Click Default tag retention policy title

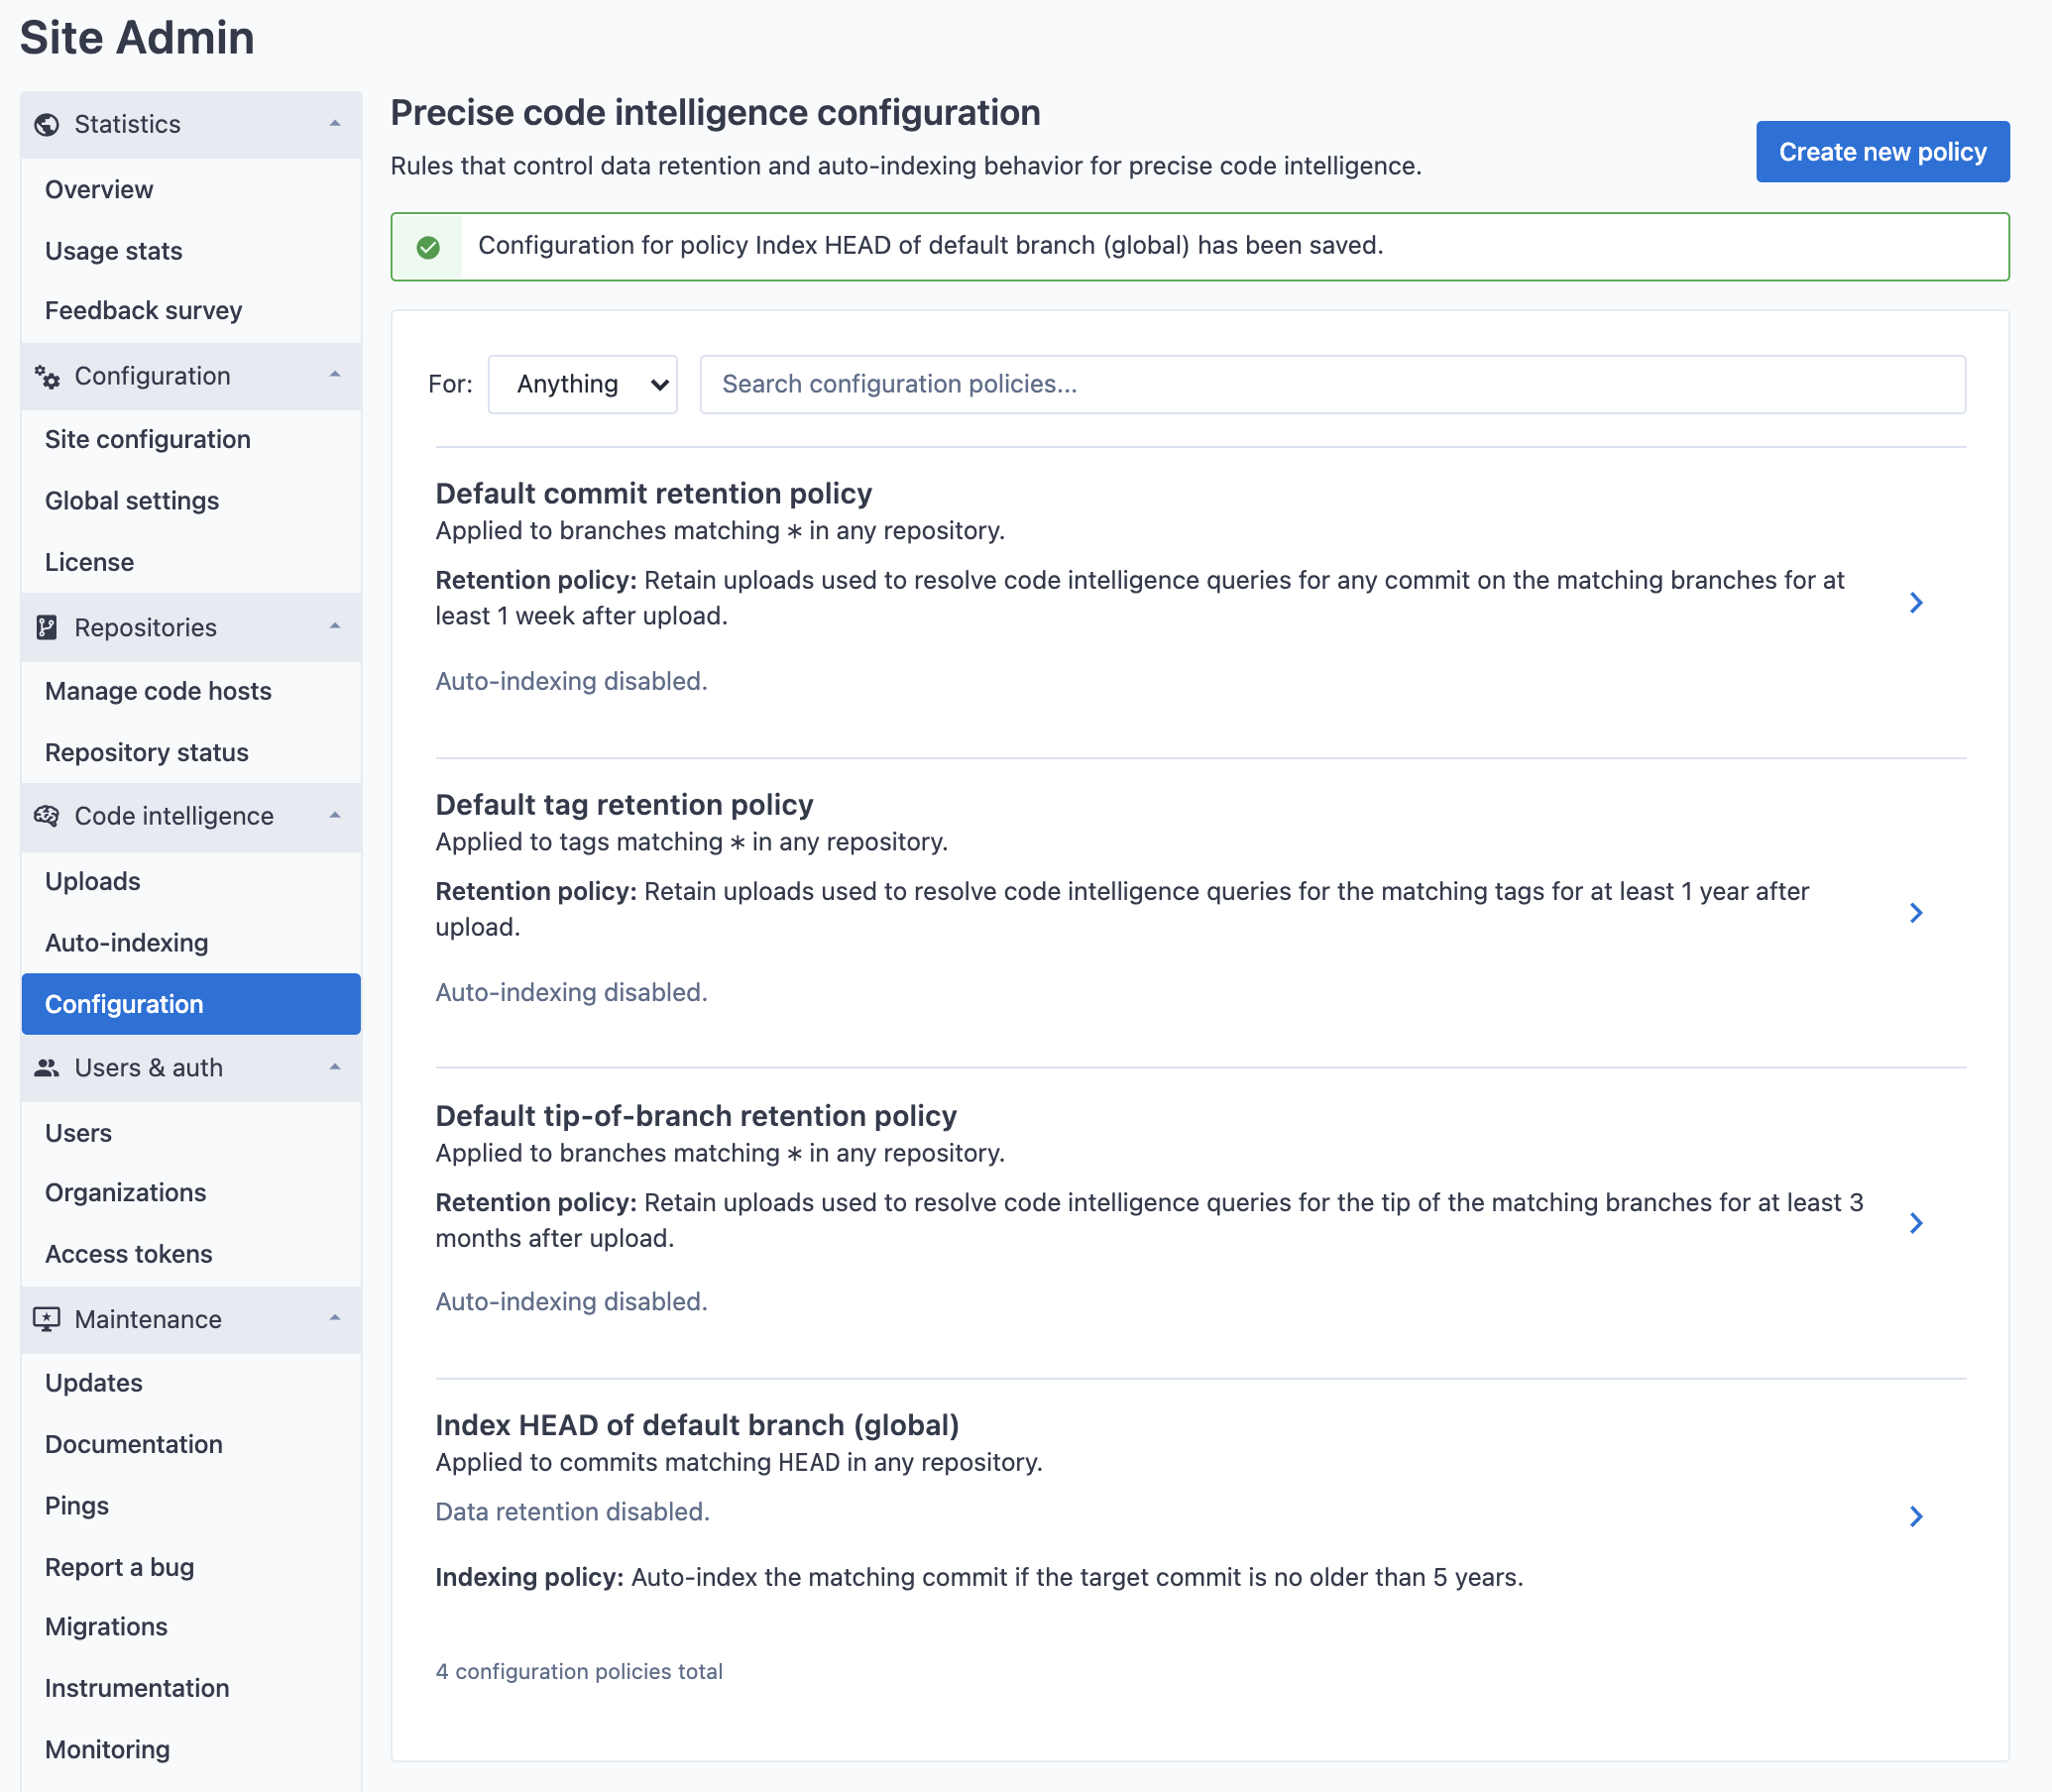(625, 805)
